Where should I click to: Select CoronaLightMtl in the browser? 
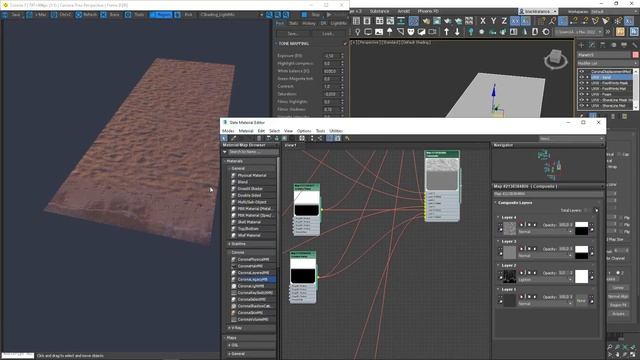[x=251, y=286]
